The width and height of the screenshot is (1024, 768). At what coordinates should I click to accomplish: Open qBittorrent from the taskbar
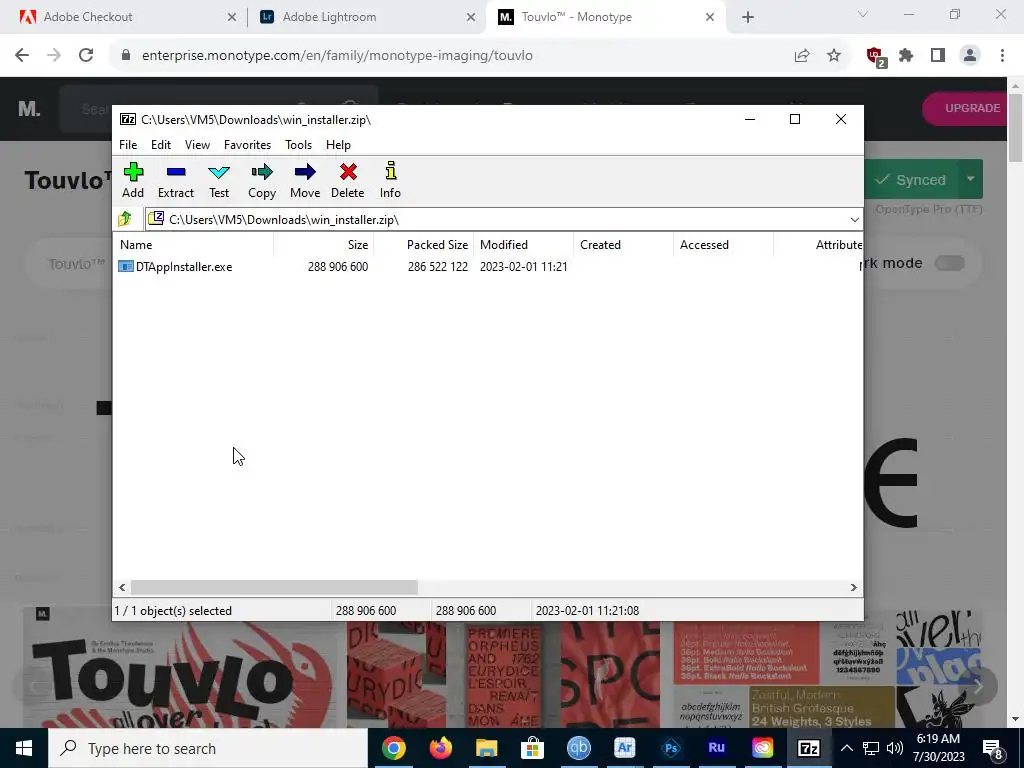coord(579,748)
